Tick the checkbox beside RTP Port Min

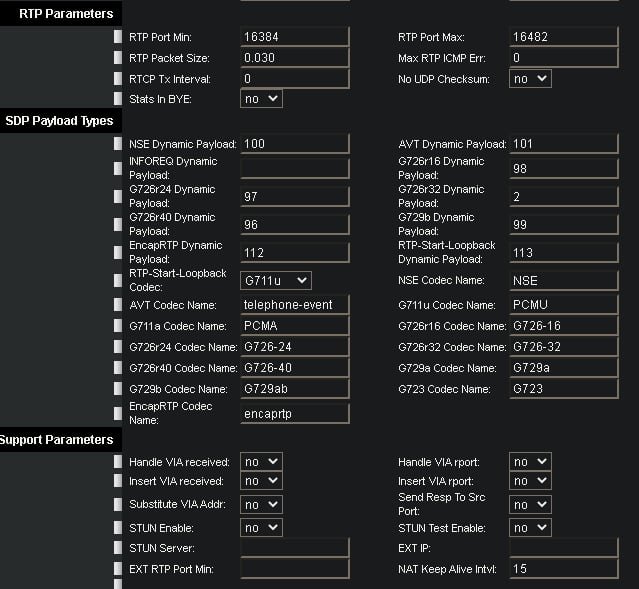(117, 37)
